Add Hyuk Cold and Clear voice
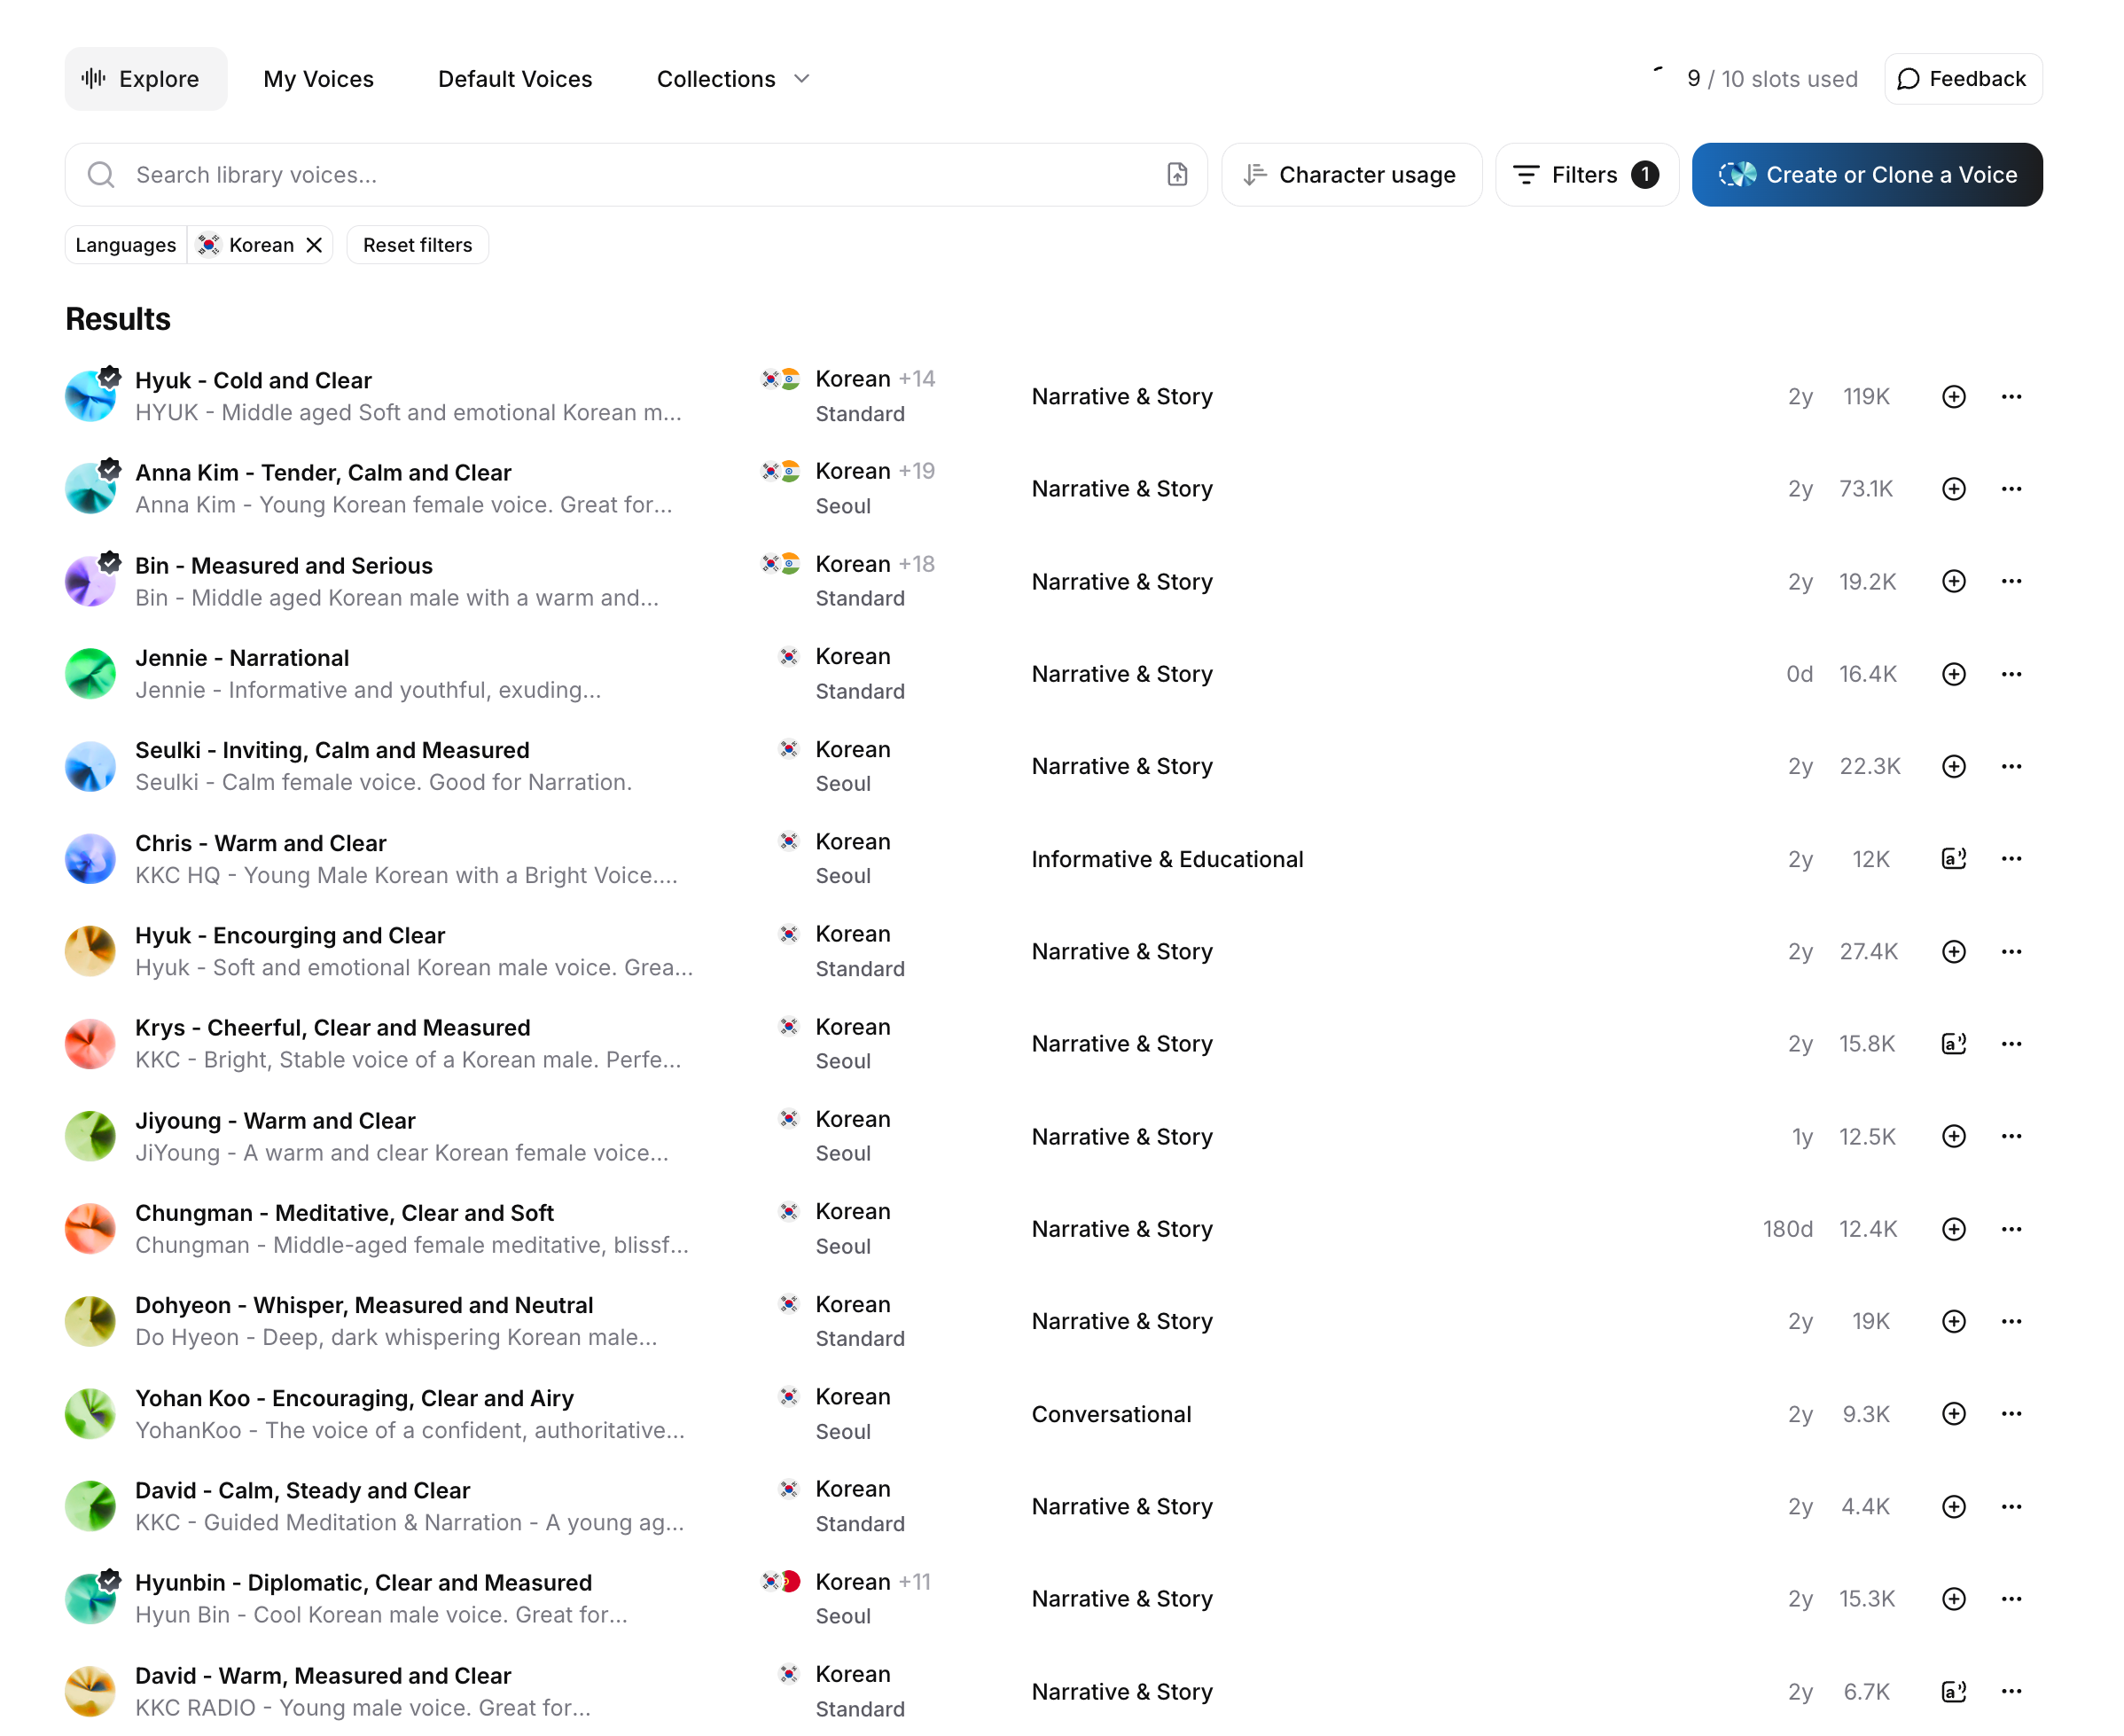The width and height of the screenshot is (2124, 1736). tap(1953, 397)
